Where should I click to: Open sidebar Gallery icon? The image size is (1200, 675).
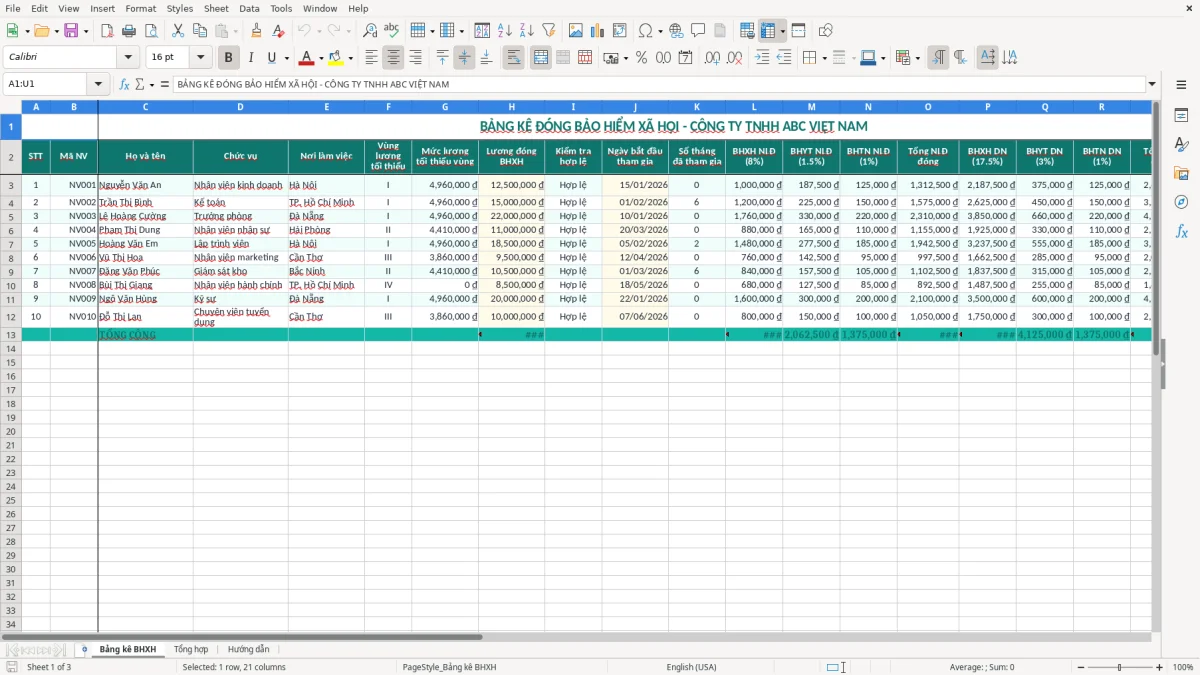[1181, 174]
